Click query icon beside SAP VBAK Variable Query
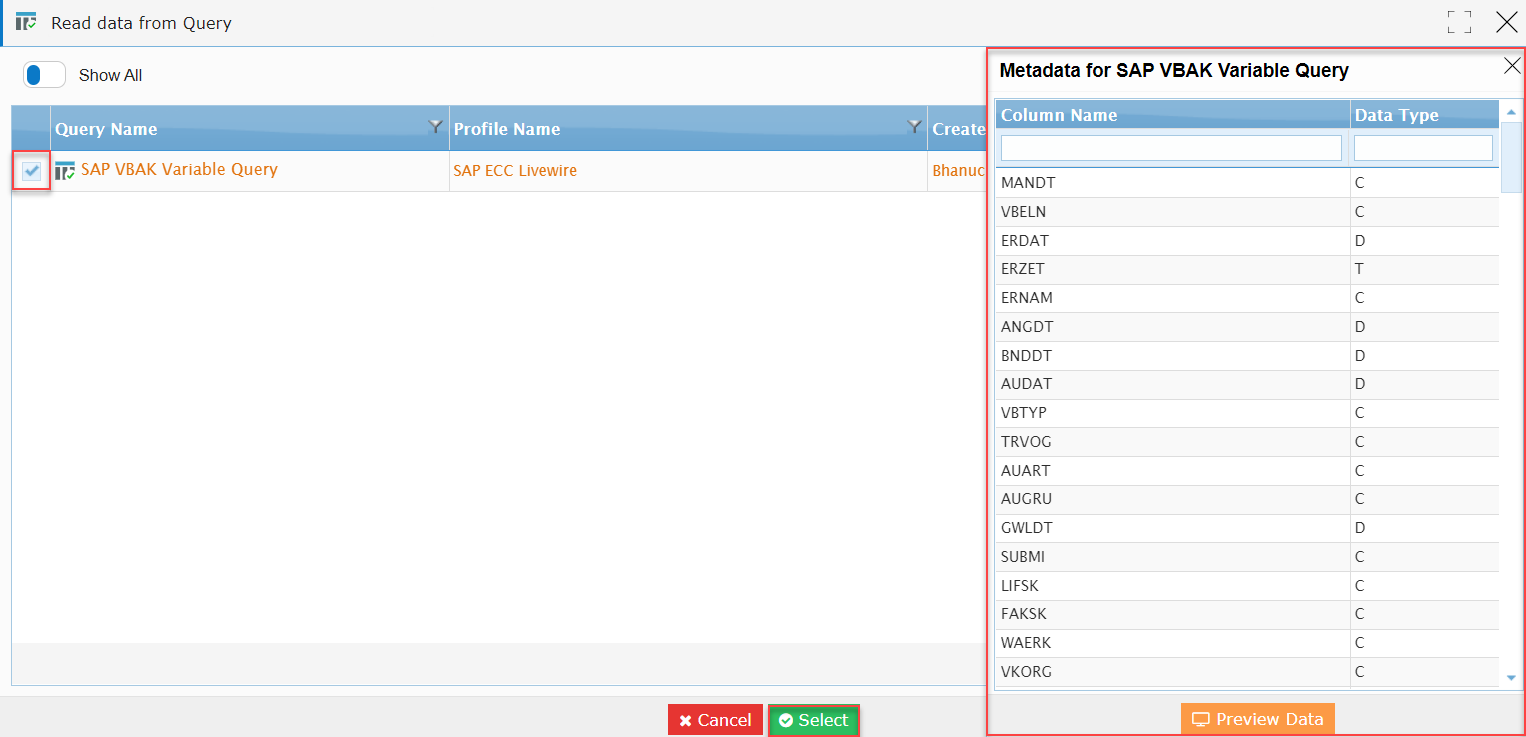1526x737 pixels. tap(65, 171)
